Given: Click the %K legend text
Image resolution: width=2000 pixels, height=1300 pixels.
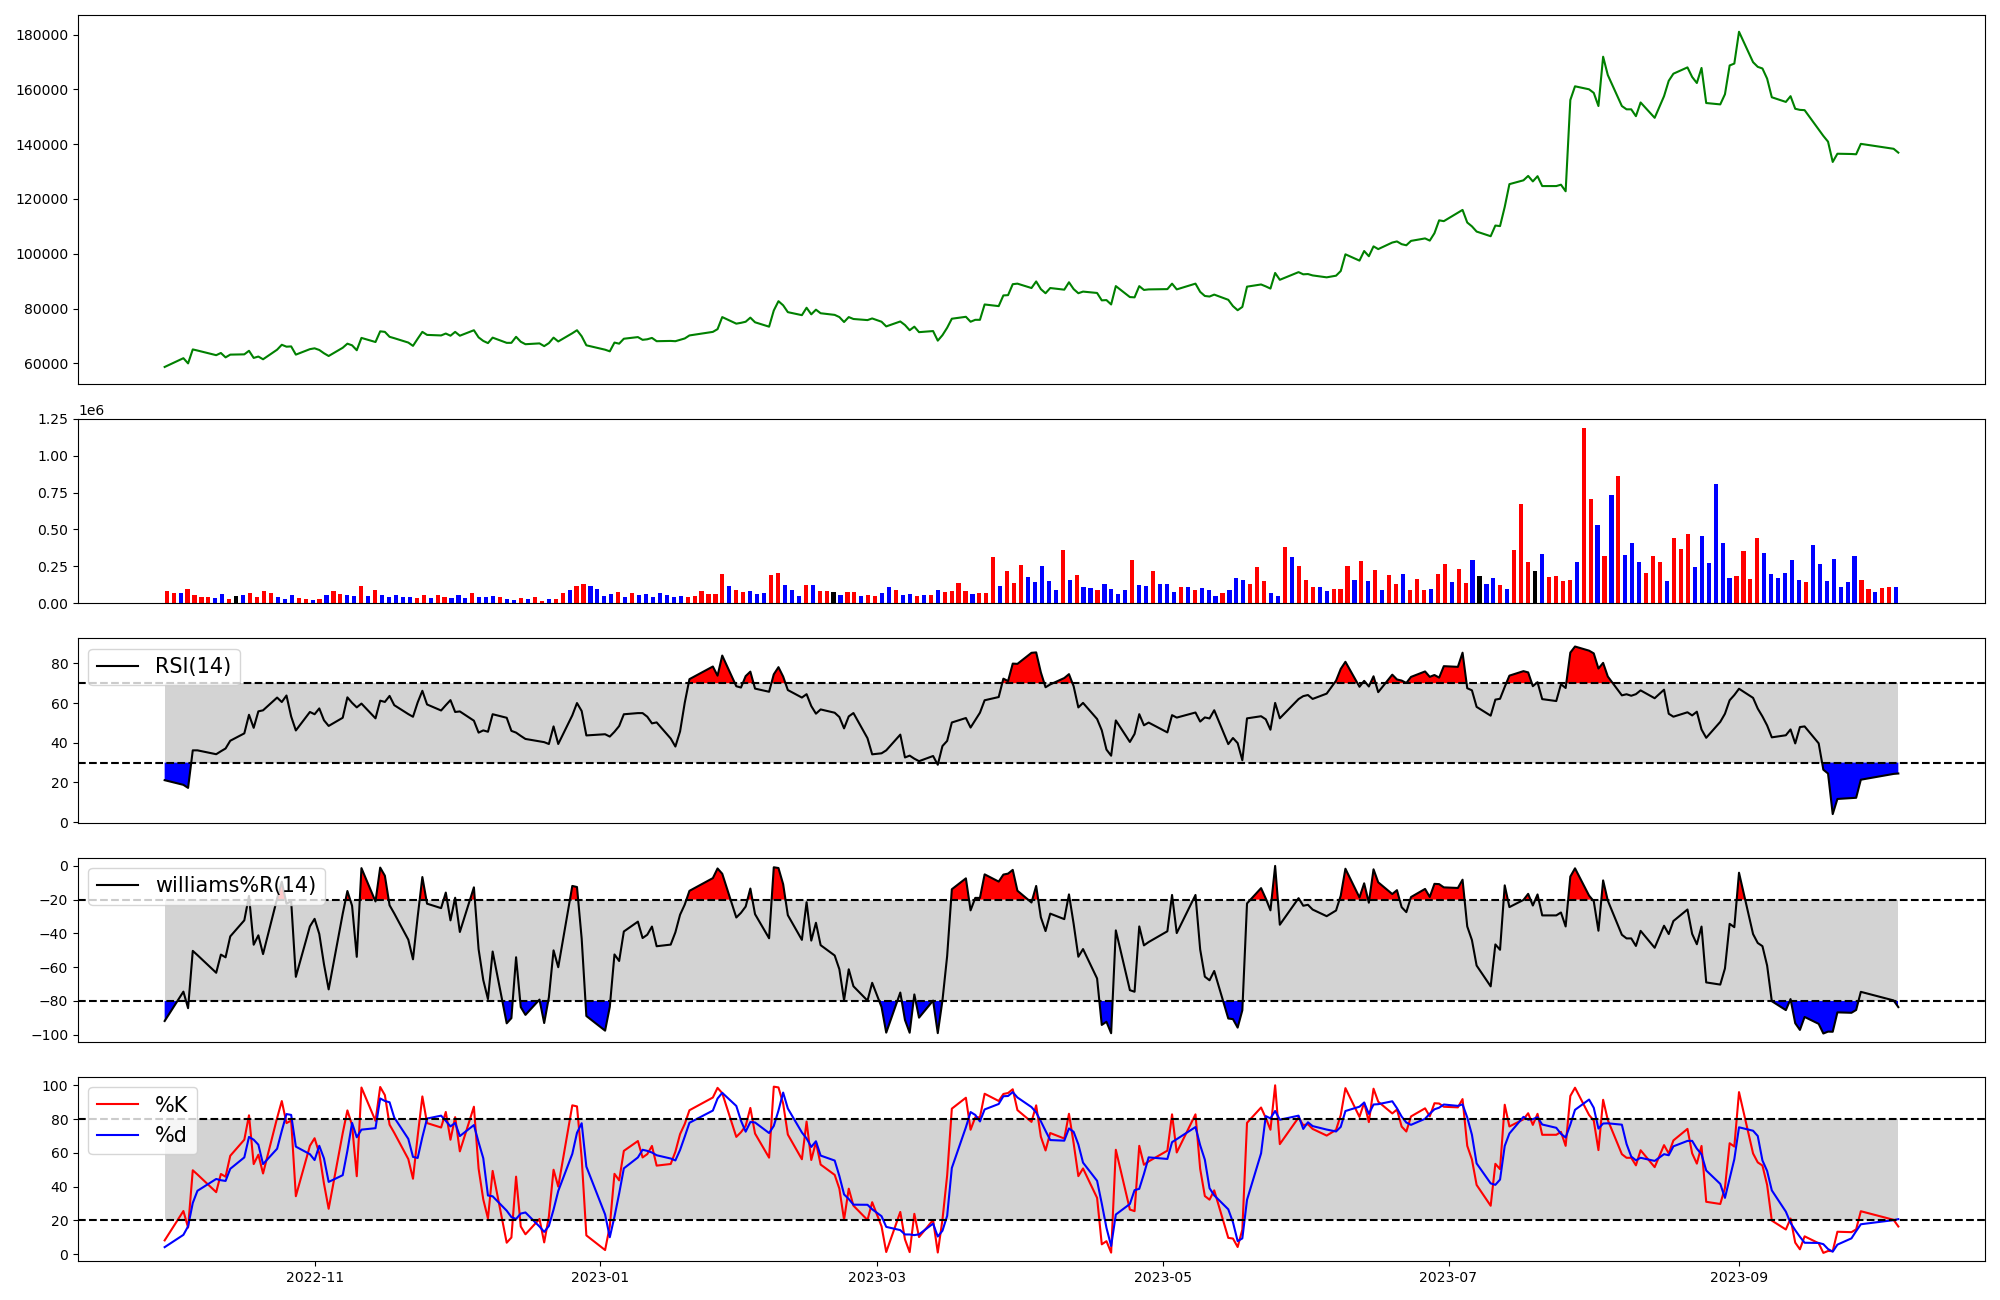Looking at the screenshot, I should pos(171,1105).
